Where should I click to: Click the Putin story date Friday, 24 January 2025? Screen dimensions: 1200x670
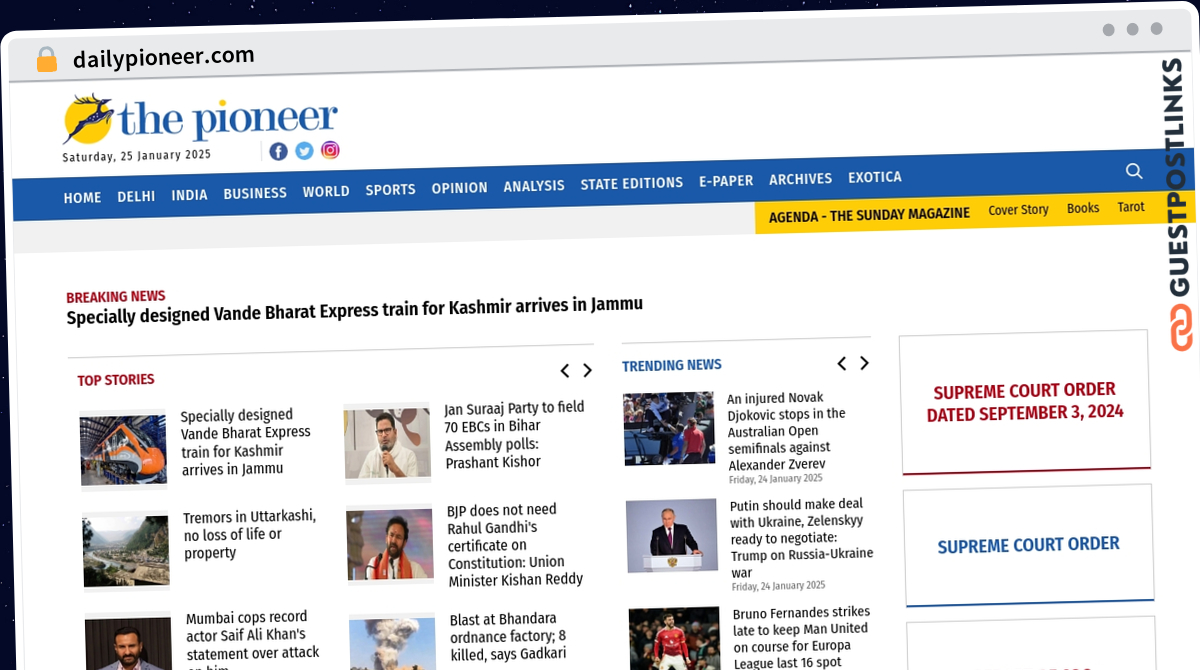pyautogui.click(x=778, y=586)
